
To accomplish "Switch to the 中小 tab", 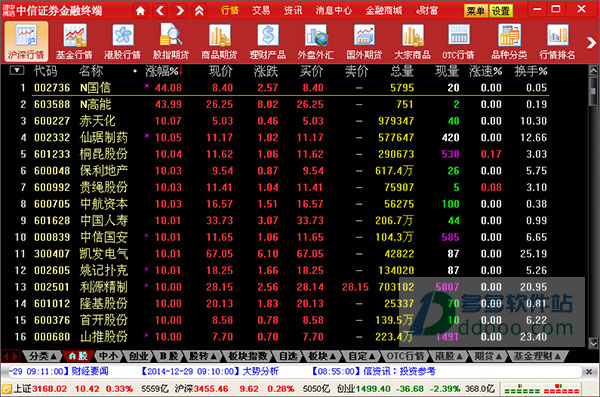I will point(108,356).
